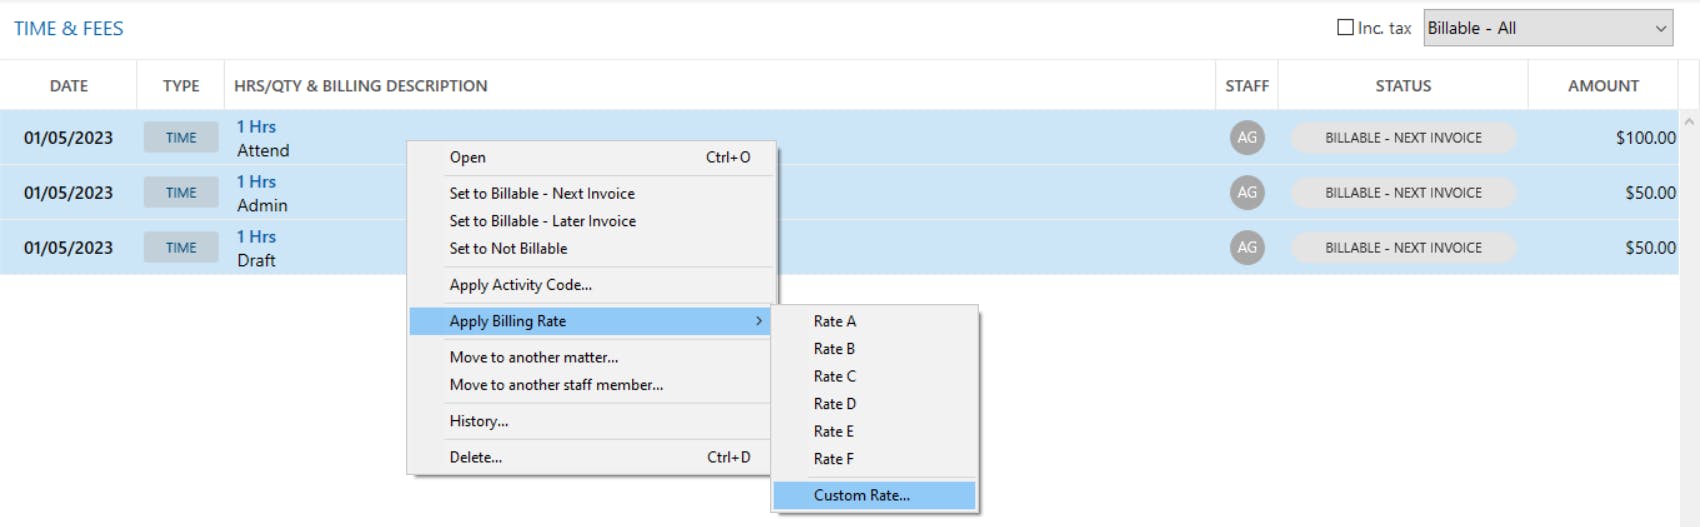Click the AG staff avatar on Draft row
The width and height of the screenshot is (1700, 527).
tap(1247, 248)
